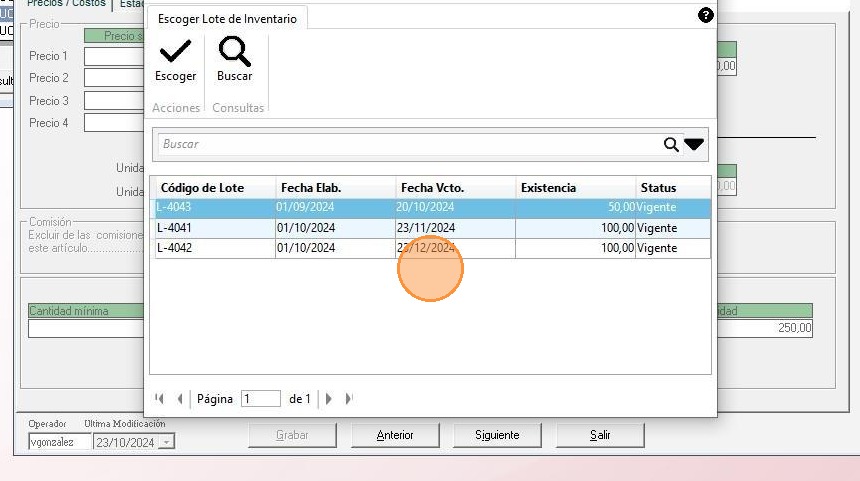Viewport: 860px width, 481px height.
Task: Go to the last page arrow
Action: click(x=349, y=399)
